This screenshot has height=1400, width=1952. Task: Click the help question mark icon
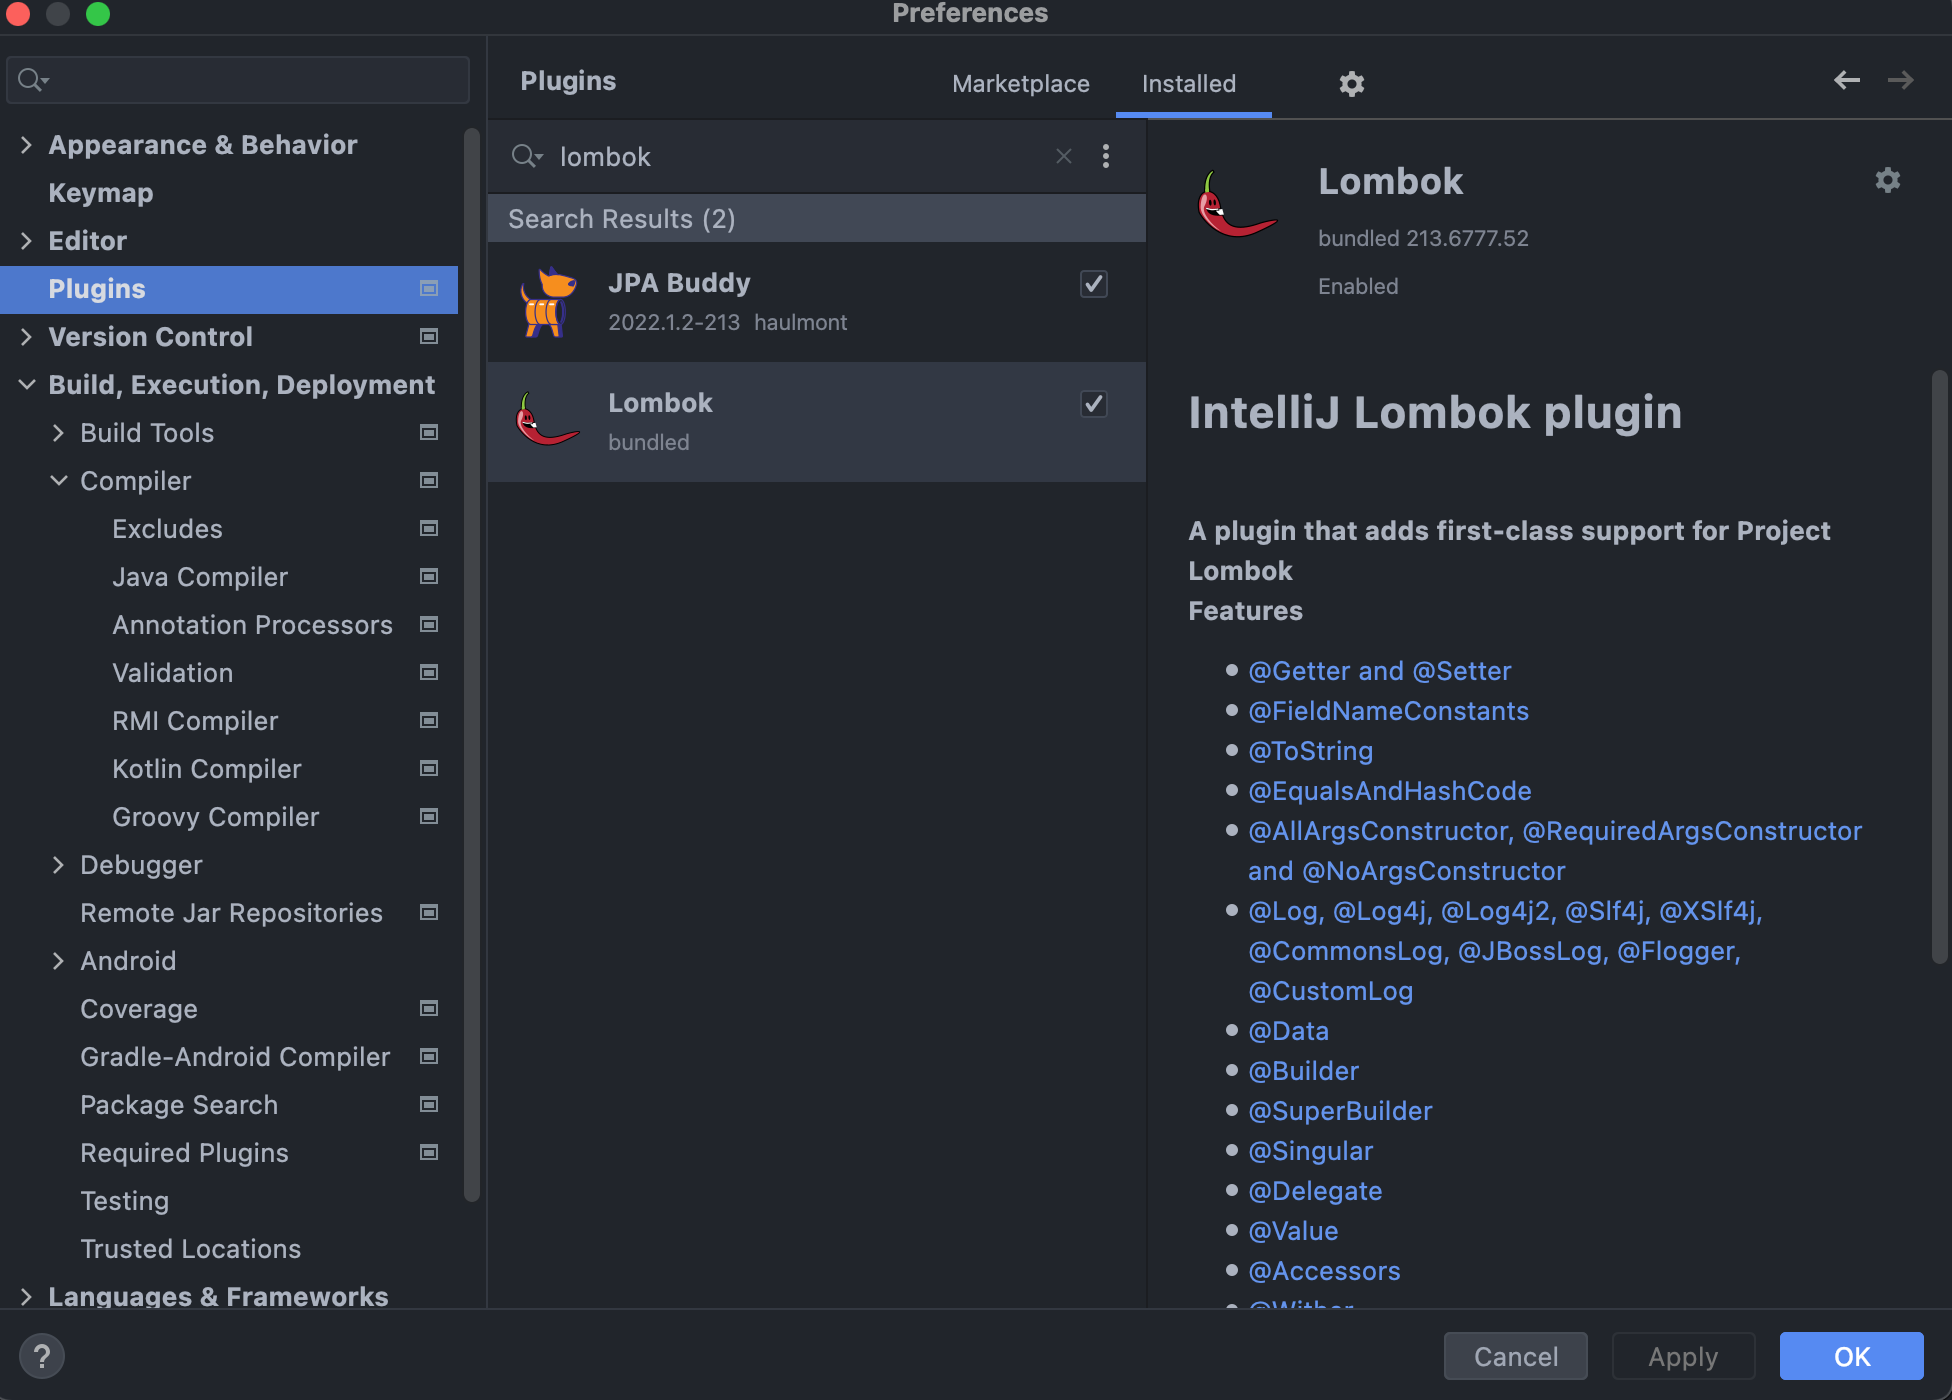pyautogui.click(x=42, y=1356)
